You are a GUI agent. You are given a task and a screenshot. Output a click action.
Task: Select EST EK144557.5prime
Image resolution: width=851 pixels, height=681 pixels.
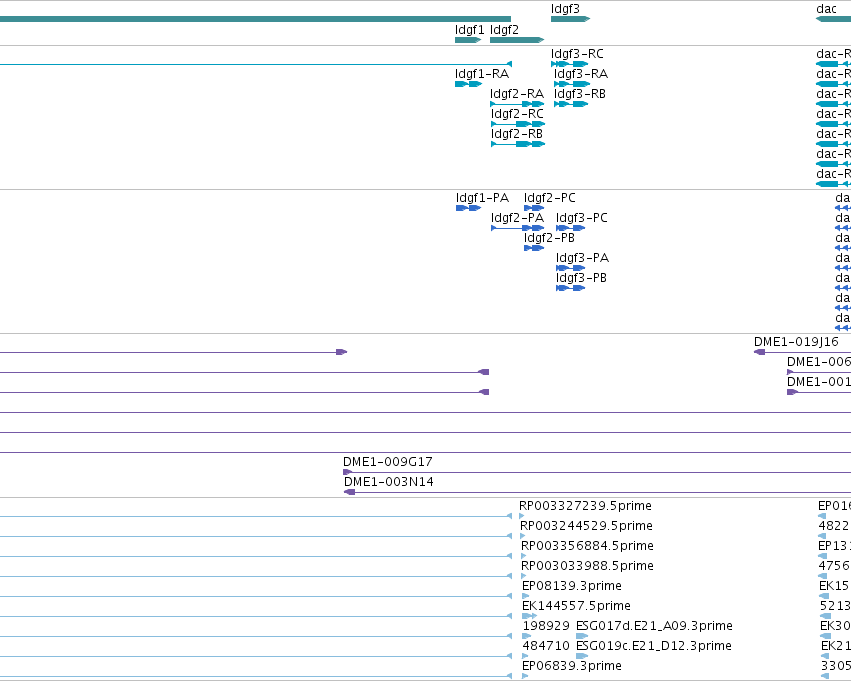[576, 606]
